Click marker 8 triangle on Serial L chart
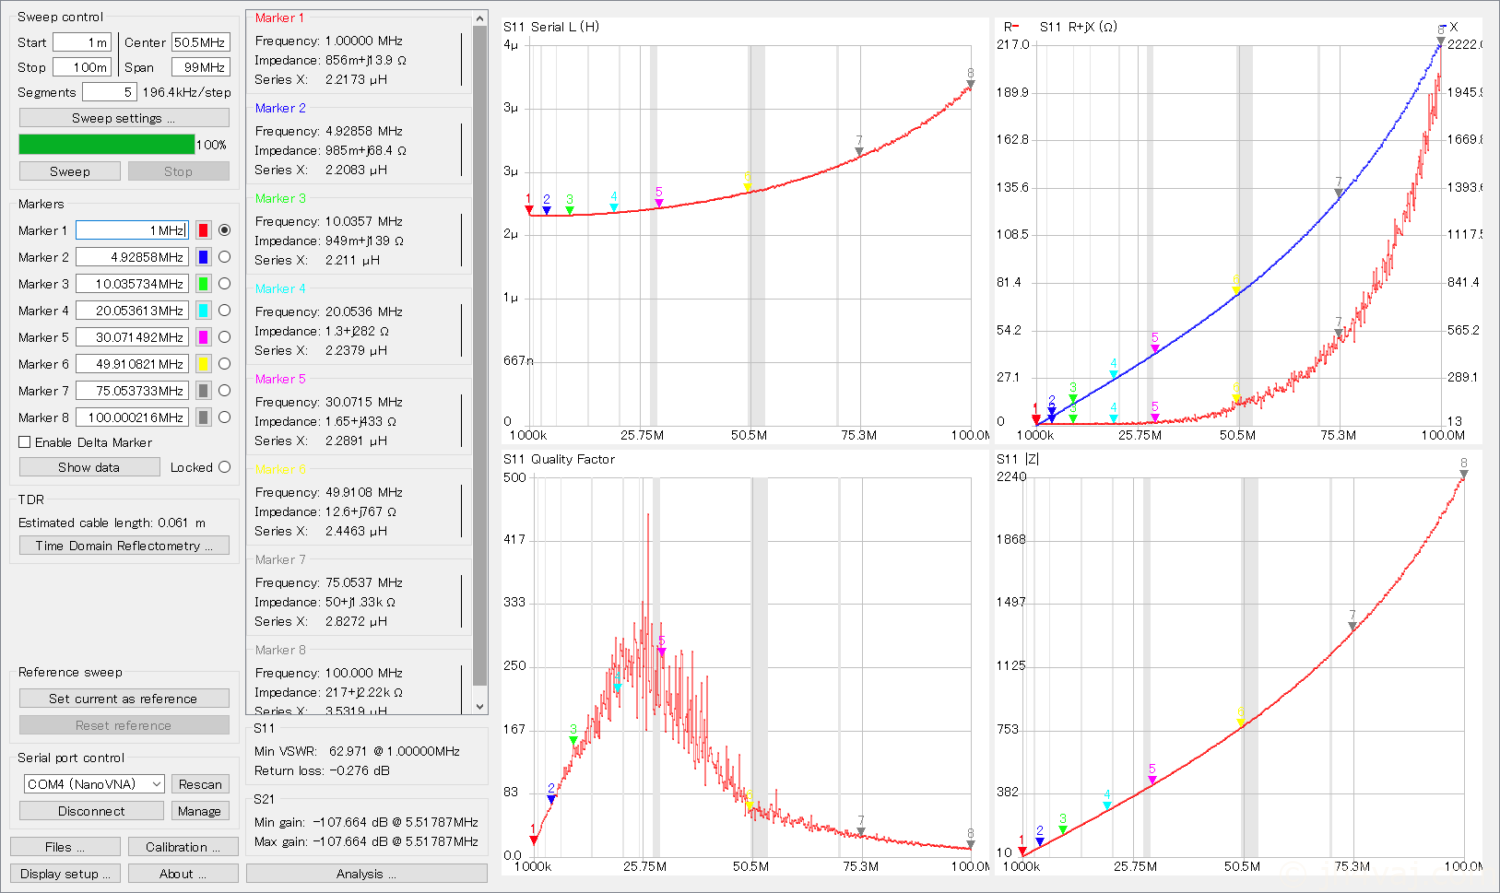 pos(970,85)
